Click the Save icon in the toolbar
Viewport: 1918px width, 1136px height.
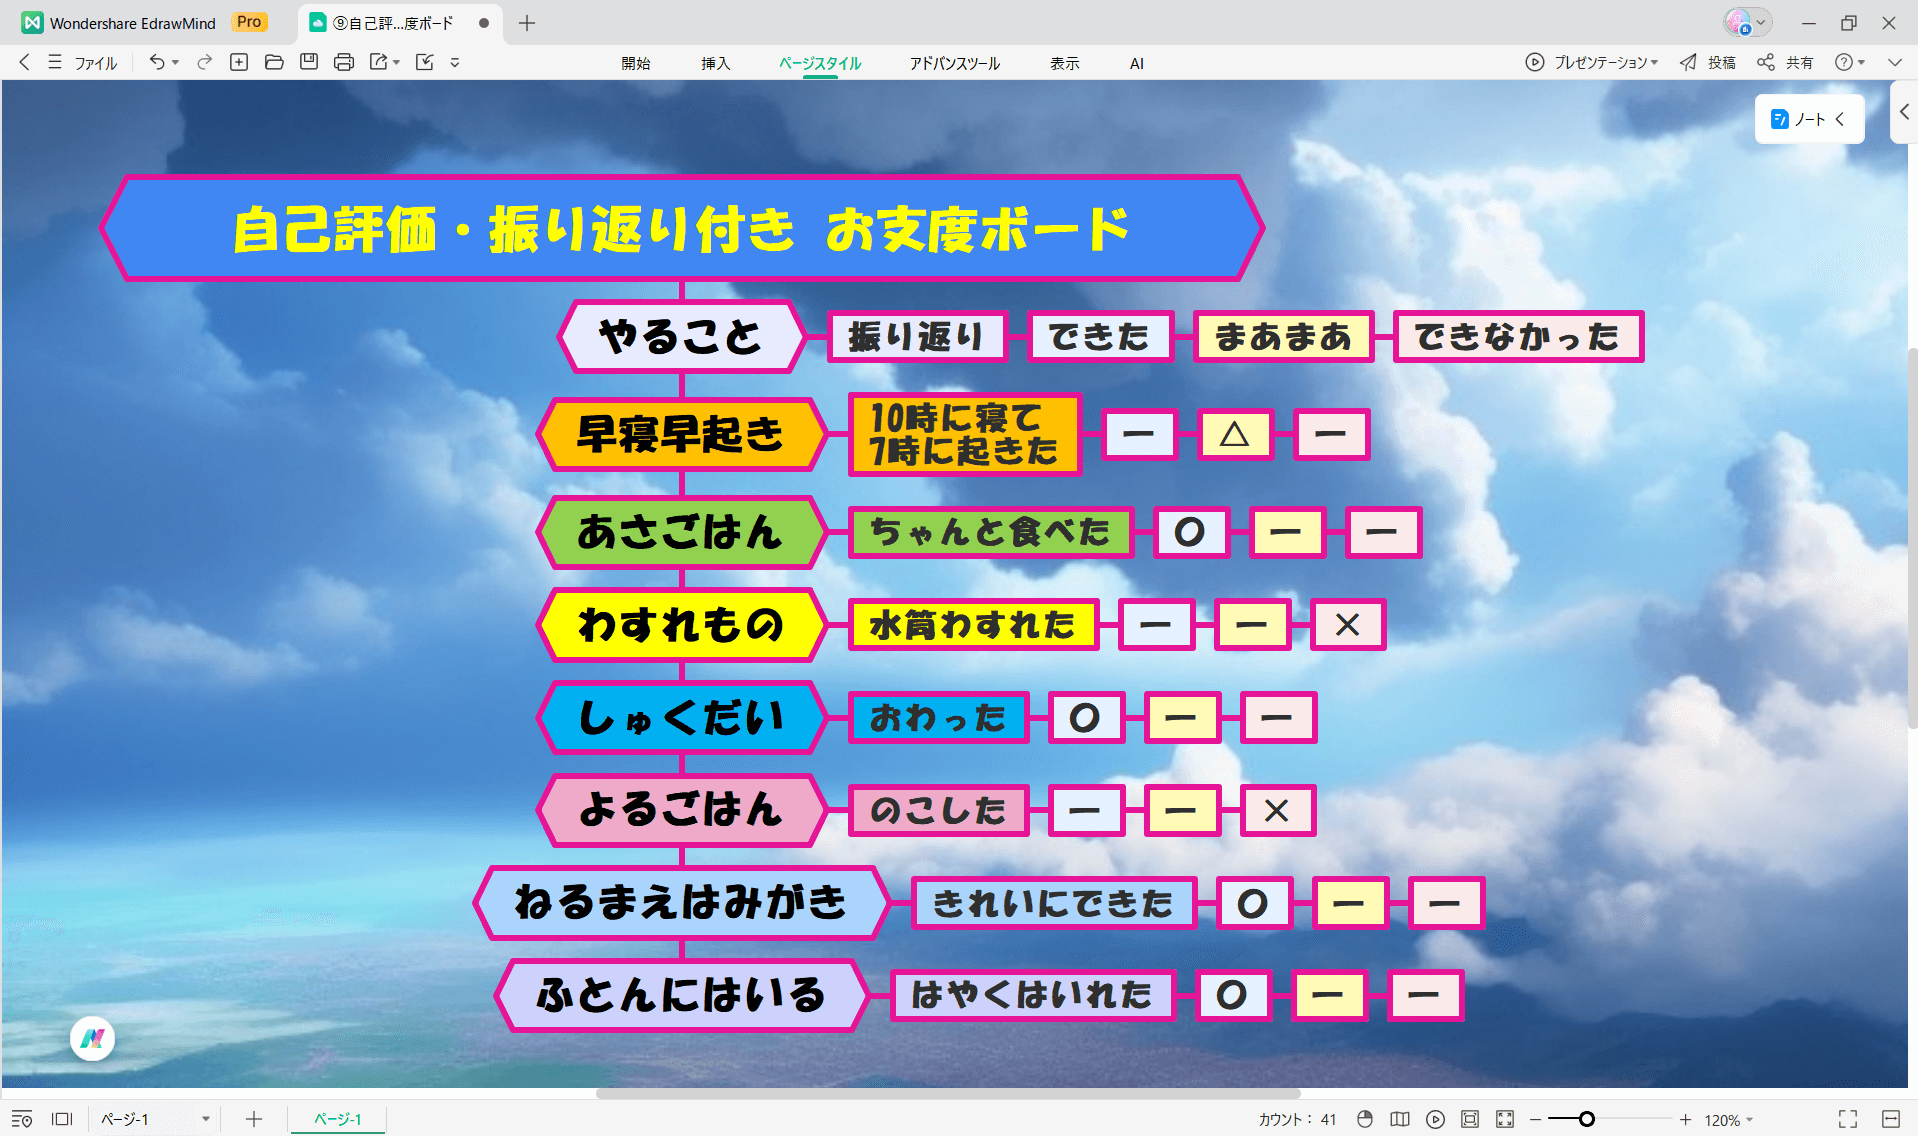(x=309, y=62)
